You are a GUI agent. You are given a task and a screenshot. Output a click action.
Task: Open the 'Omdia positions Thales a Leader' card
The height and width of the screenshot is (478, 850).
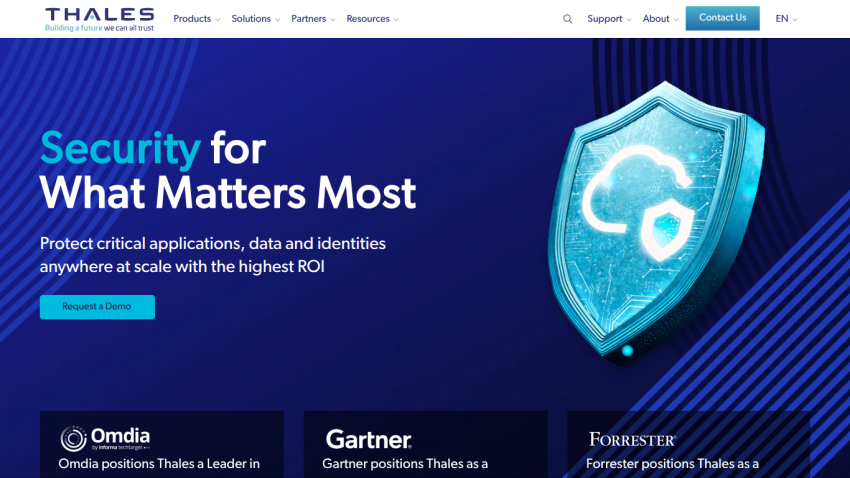point(162,444)
